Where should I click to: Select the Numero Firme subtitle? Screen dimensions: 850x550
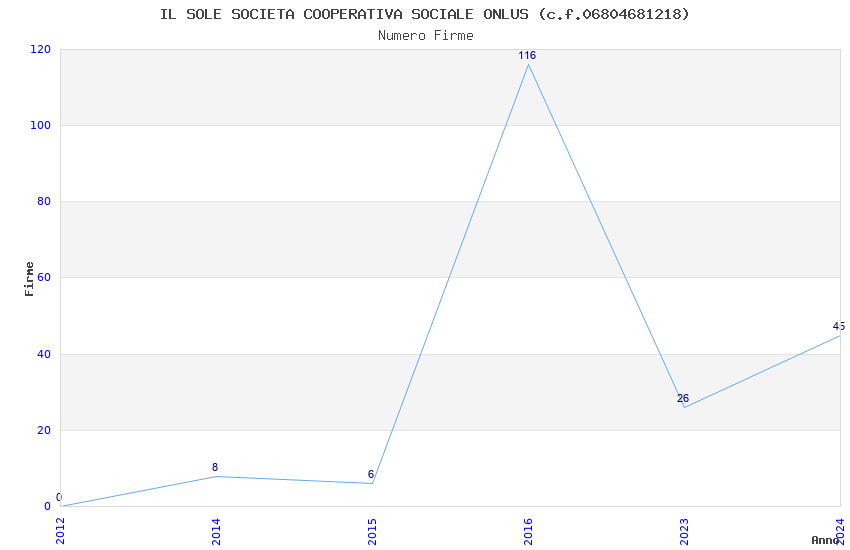(x=426, y=36)
